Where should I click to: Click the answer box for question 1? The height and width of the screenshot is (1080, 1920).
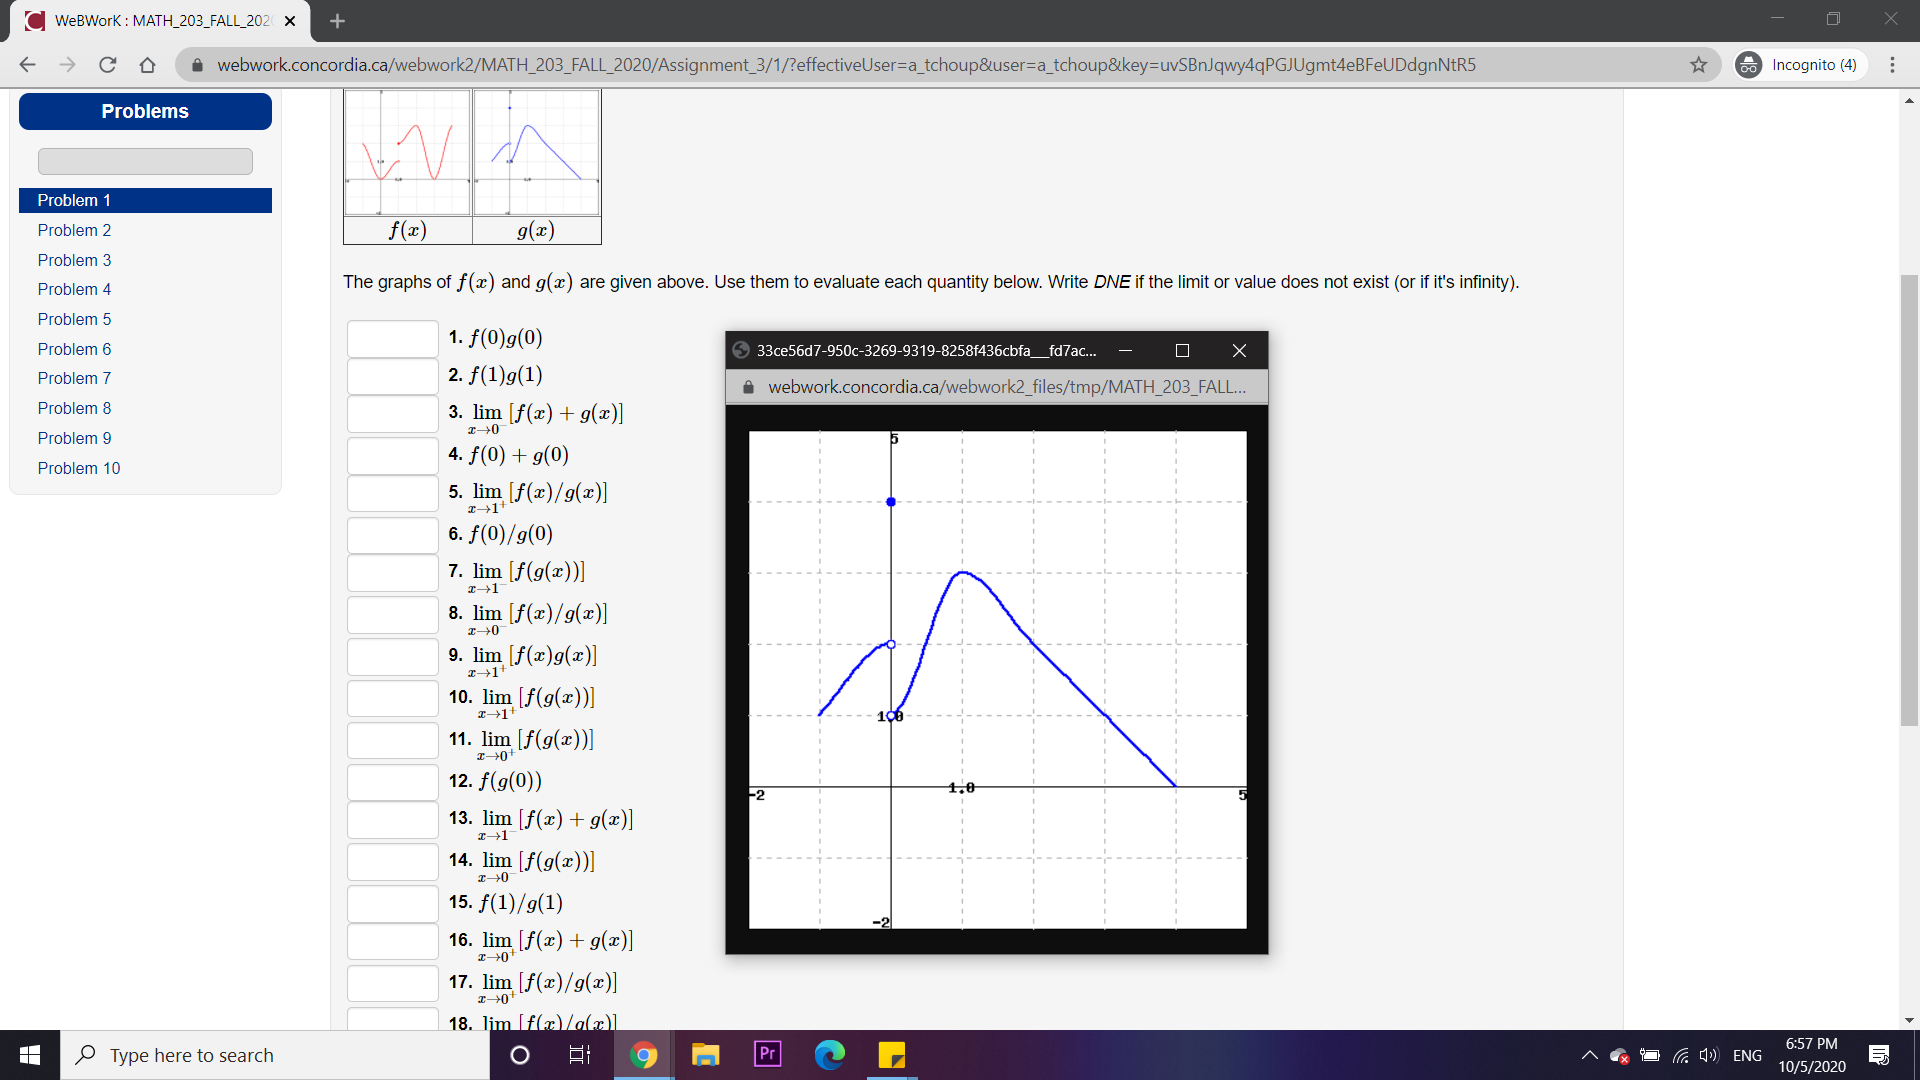click(392, 338)
